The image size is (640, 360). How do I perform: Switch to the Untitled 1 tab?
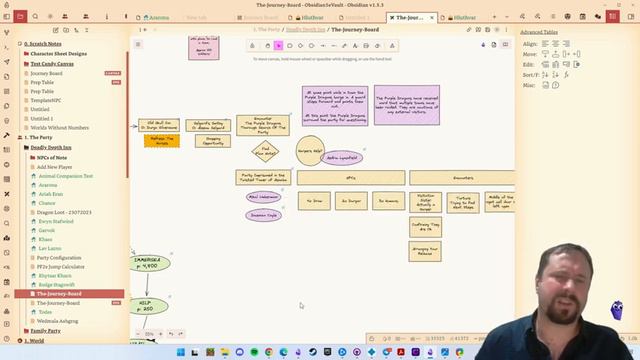[357, 18]
